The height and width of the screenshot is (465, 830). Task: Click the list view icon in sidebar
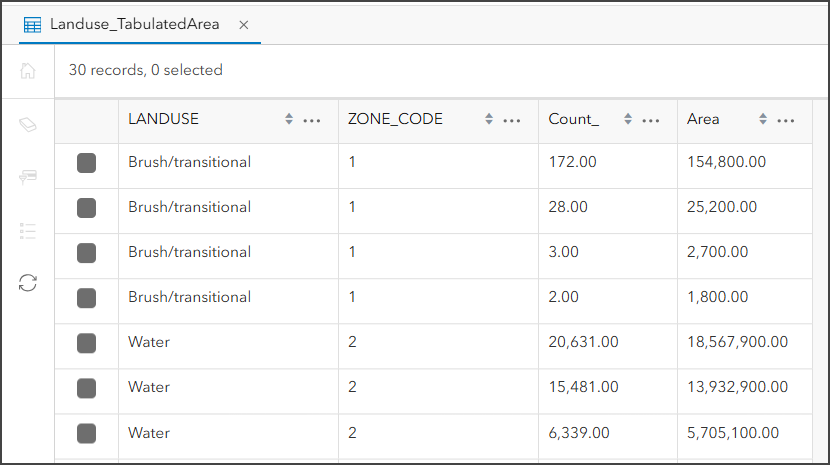28,231
